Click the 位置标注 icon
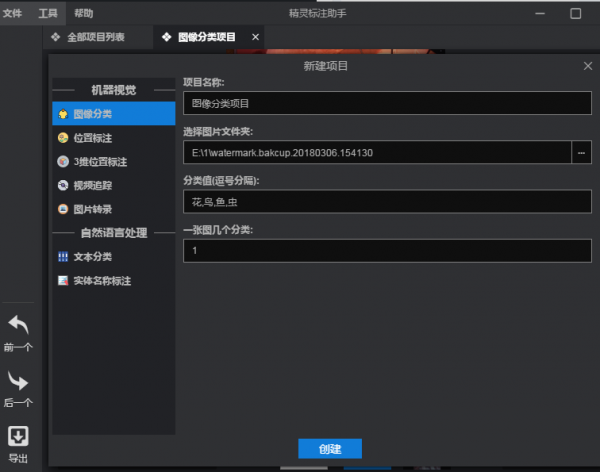This screenshot has height=472, width=600. point(63,138)
